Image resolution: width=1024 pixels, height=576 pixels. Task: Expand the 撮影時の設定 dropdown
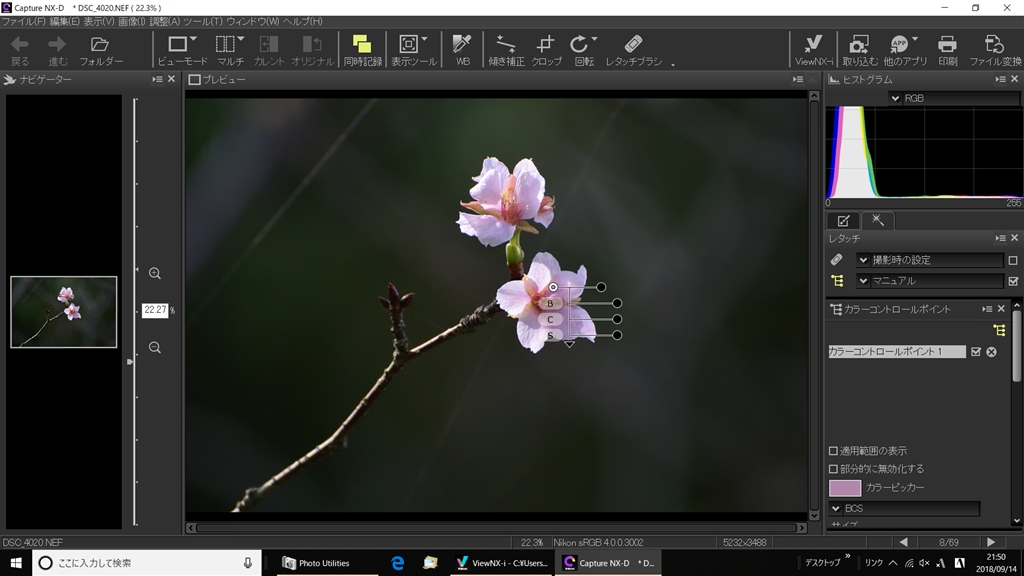tap(863, 260)
